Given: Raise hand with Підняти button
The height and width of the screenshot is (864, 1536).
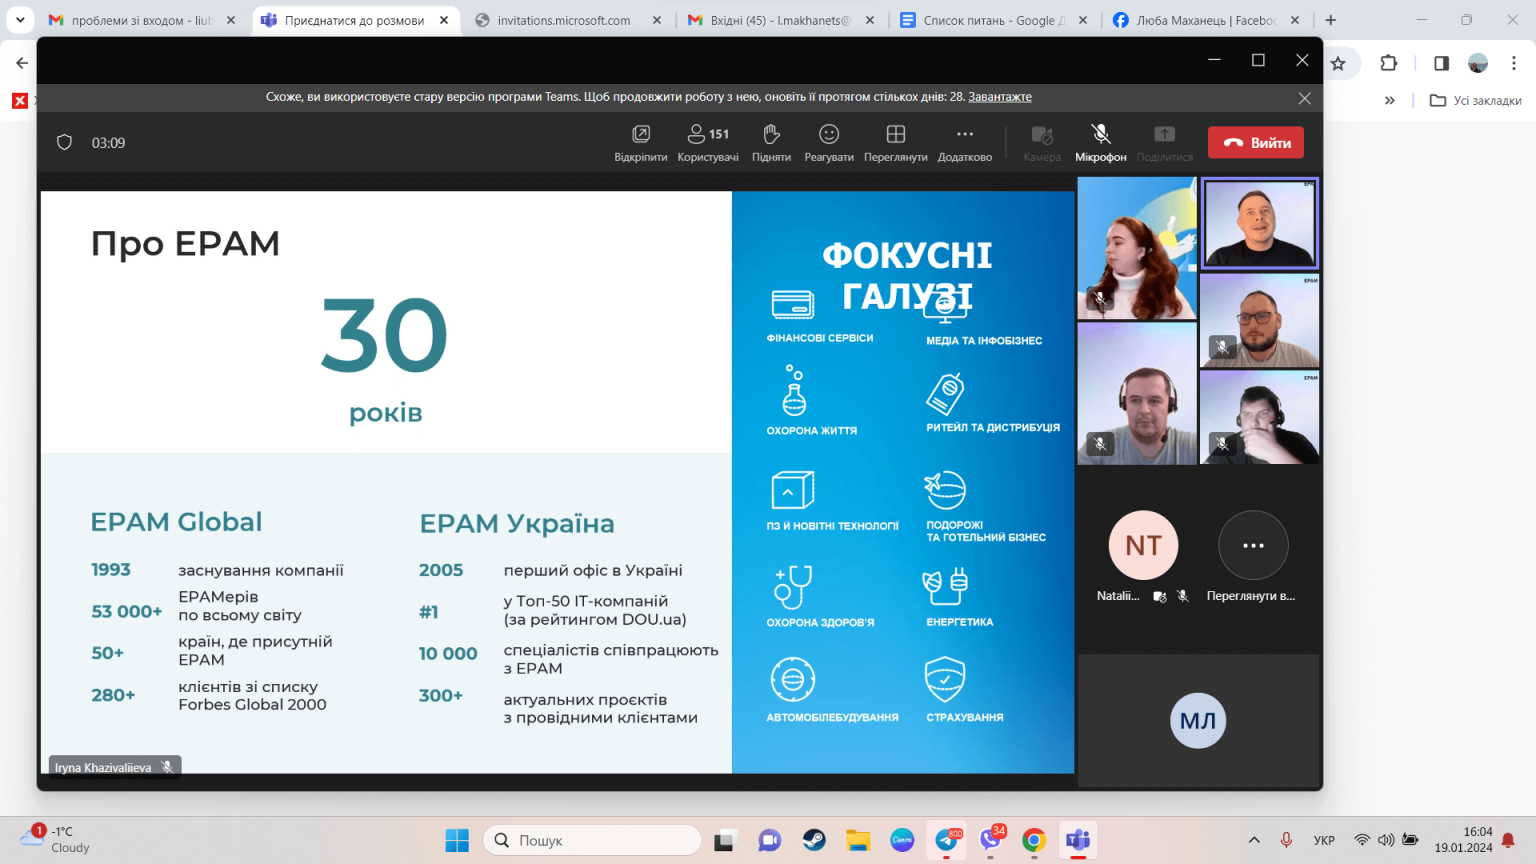Looking at the screenshot, I should pos(771,143).
